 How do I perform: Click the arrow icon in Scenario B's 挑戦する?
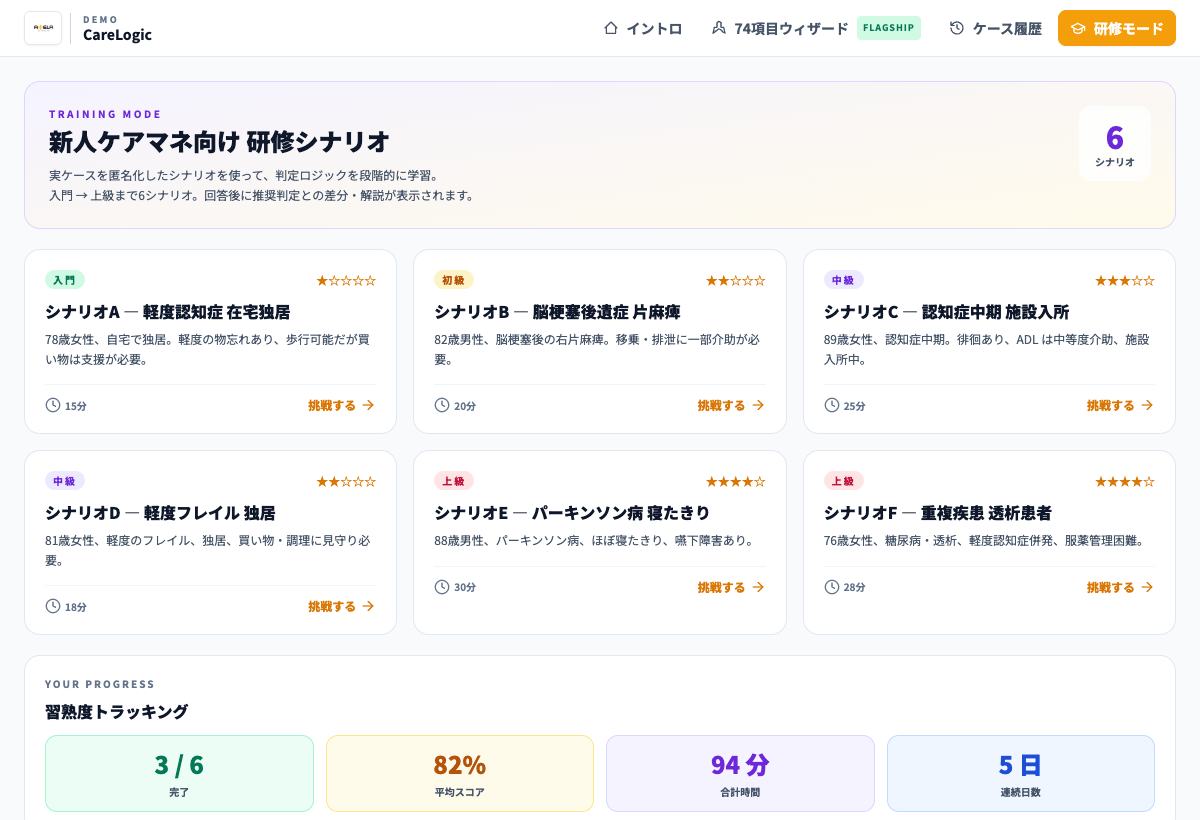(x=758, y=405)
